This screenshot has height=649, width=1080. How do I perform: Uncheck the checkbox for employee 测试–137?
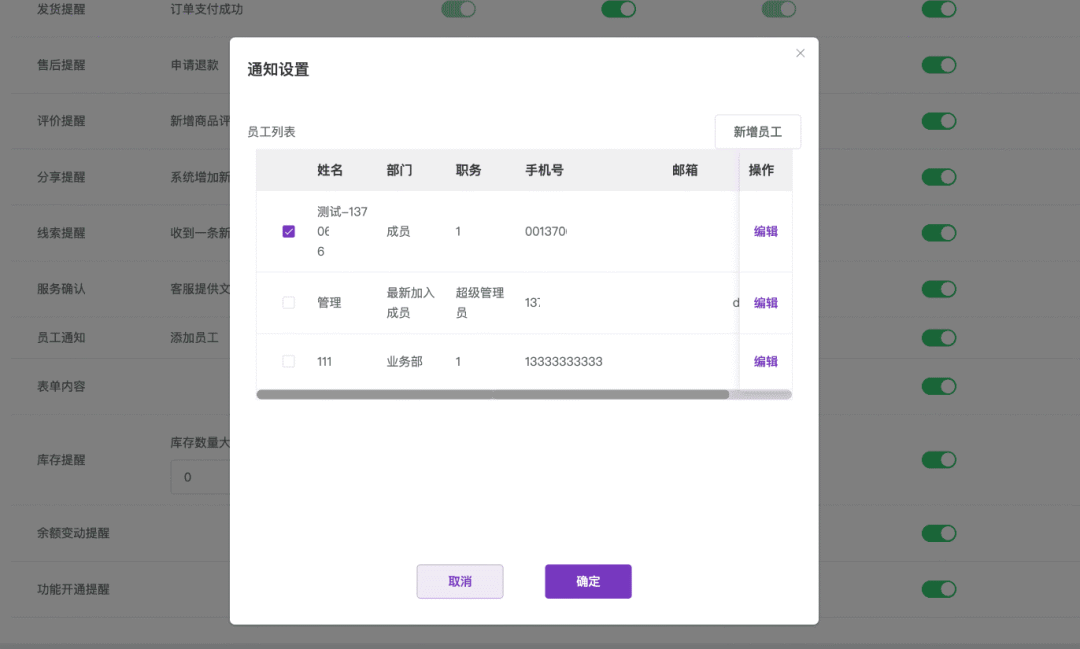pos(289,231)
